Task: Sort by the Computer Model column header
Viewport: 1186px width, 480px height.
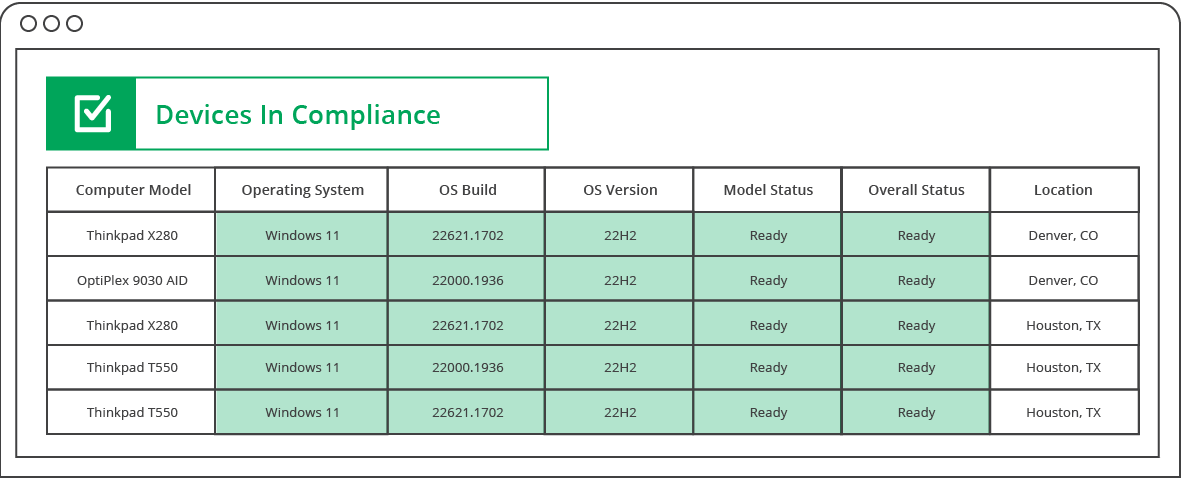Action: [x=133, y=190]
